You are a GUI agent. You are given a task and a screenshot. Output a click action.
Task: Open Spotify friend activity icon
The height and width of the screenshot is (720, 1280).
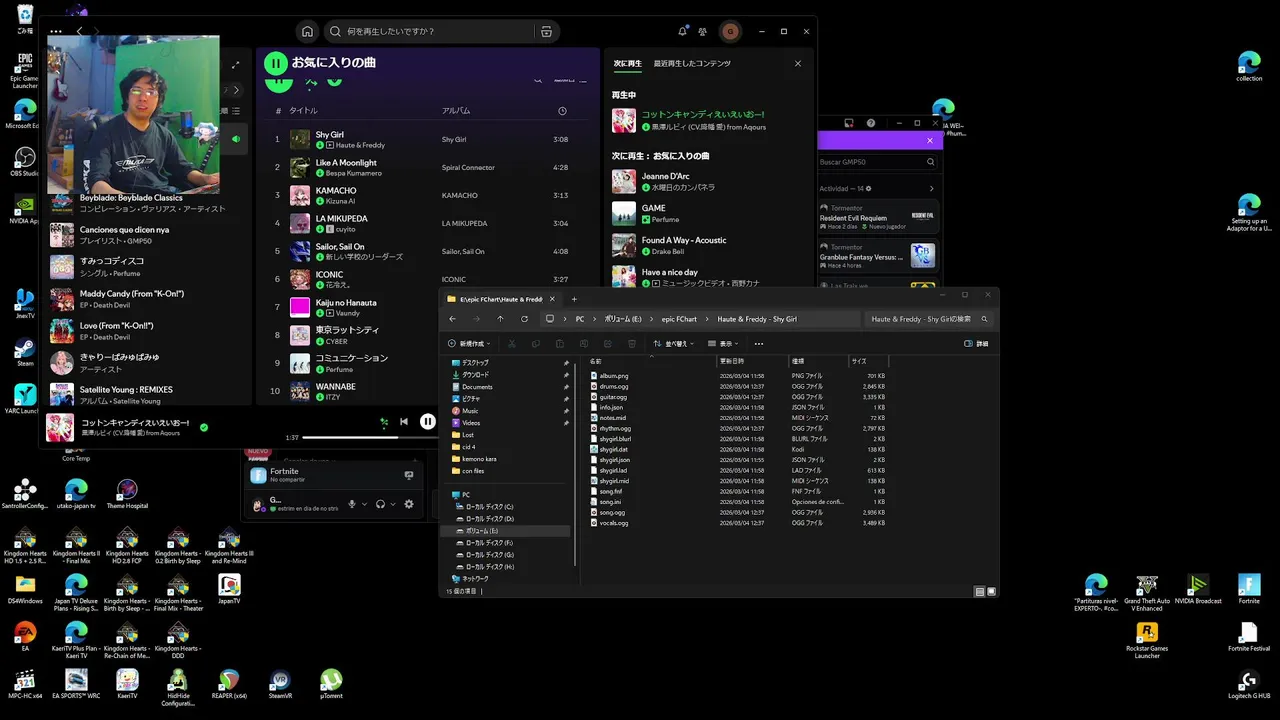[x=703, y=31]
